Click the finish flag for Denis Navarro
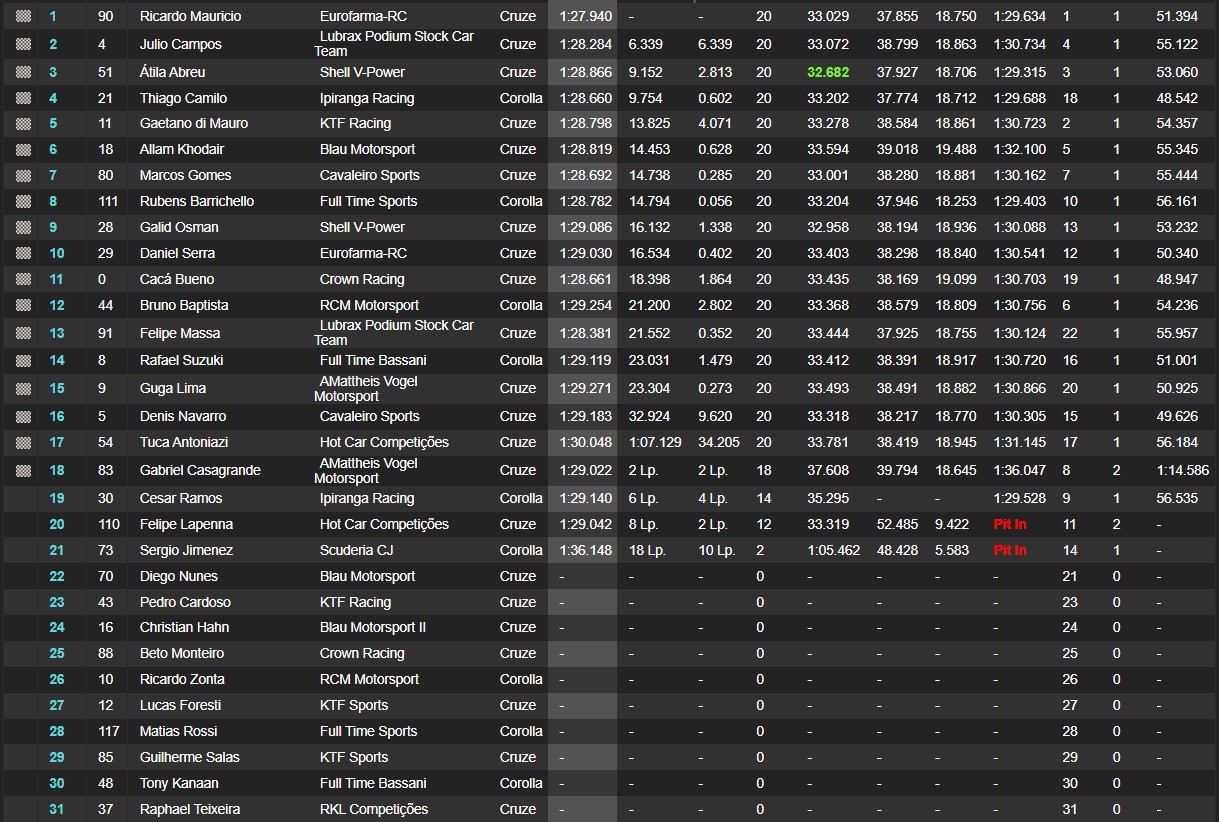Screen dimensions: 1219x822 24,416
